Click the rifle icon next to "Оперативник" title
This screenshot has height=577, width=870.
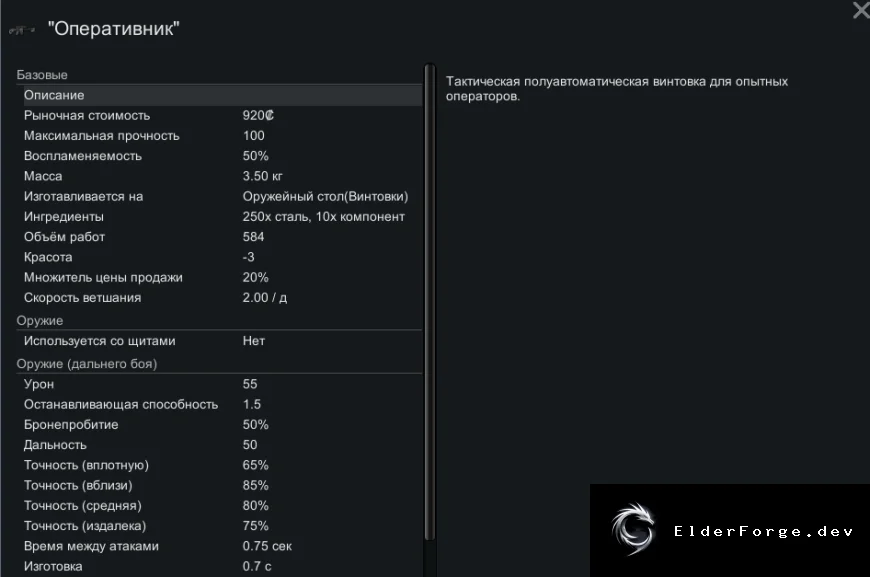[22, 30]
